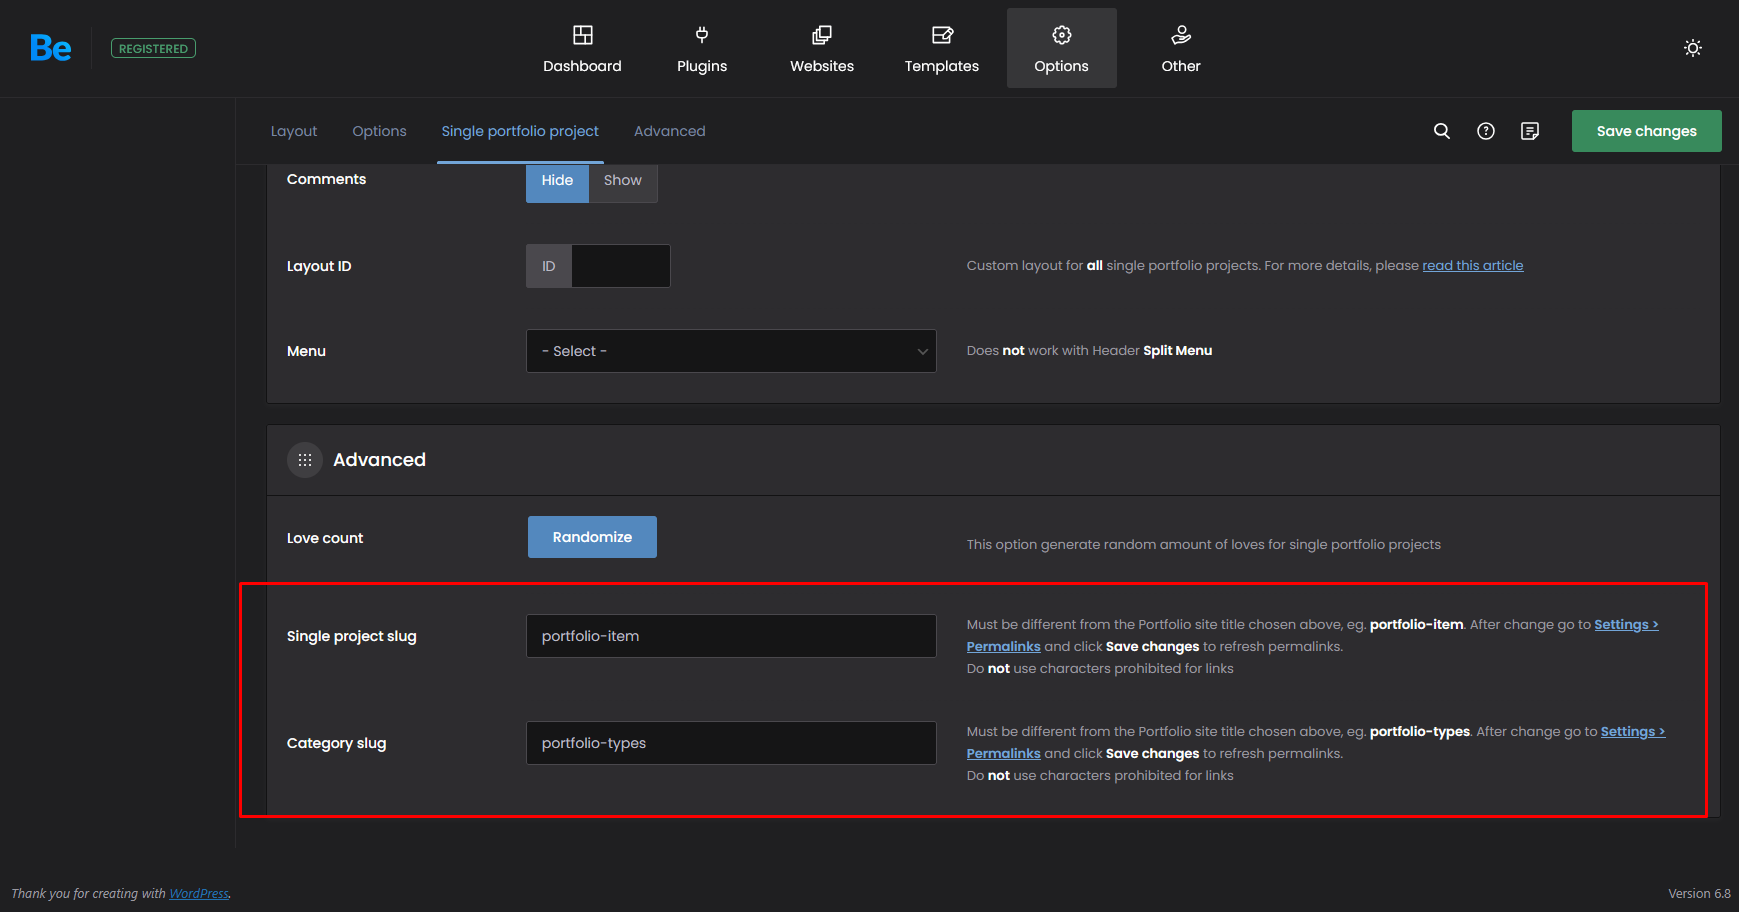Open the Dashboard section
The height and width of the screenshot is (912, 1739).
[x=582, y=49]
